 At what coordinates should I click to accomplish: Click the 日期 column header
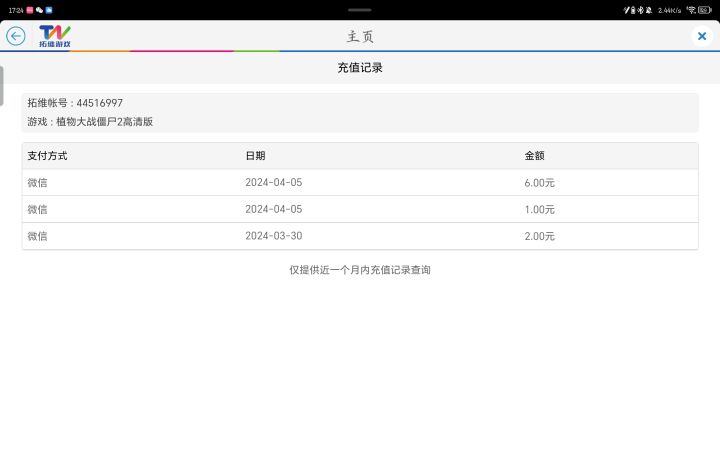point(255,156)
